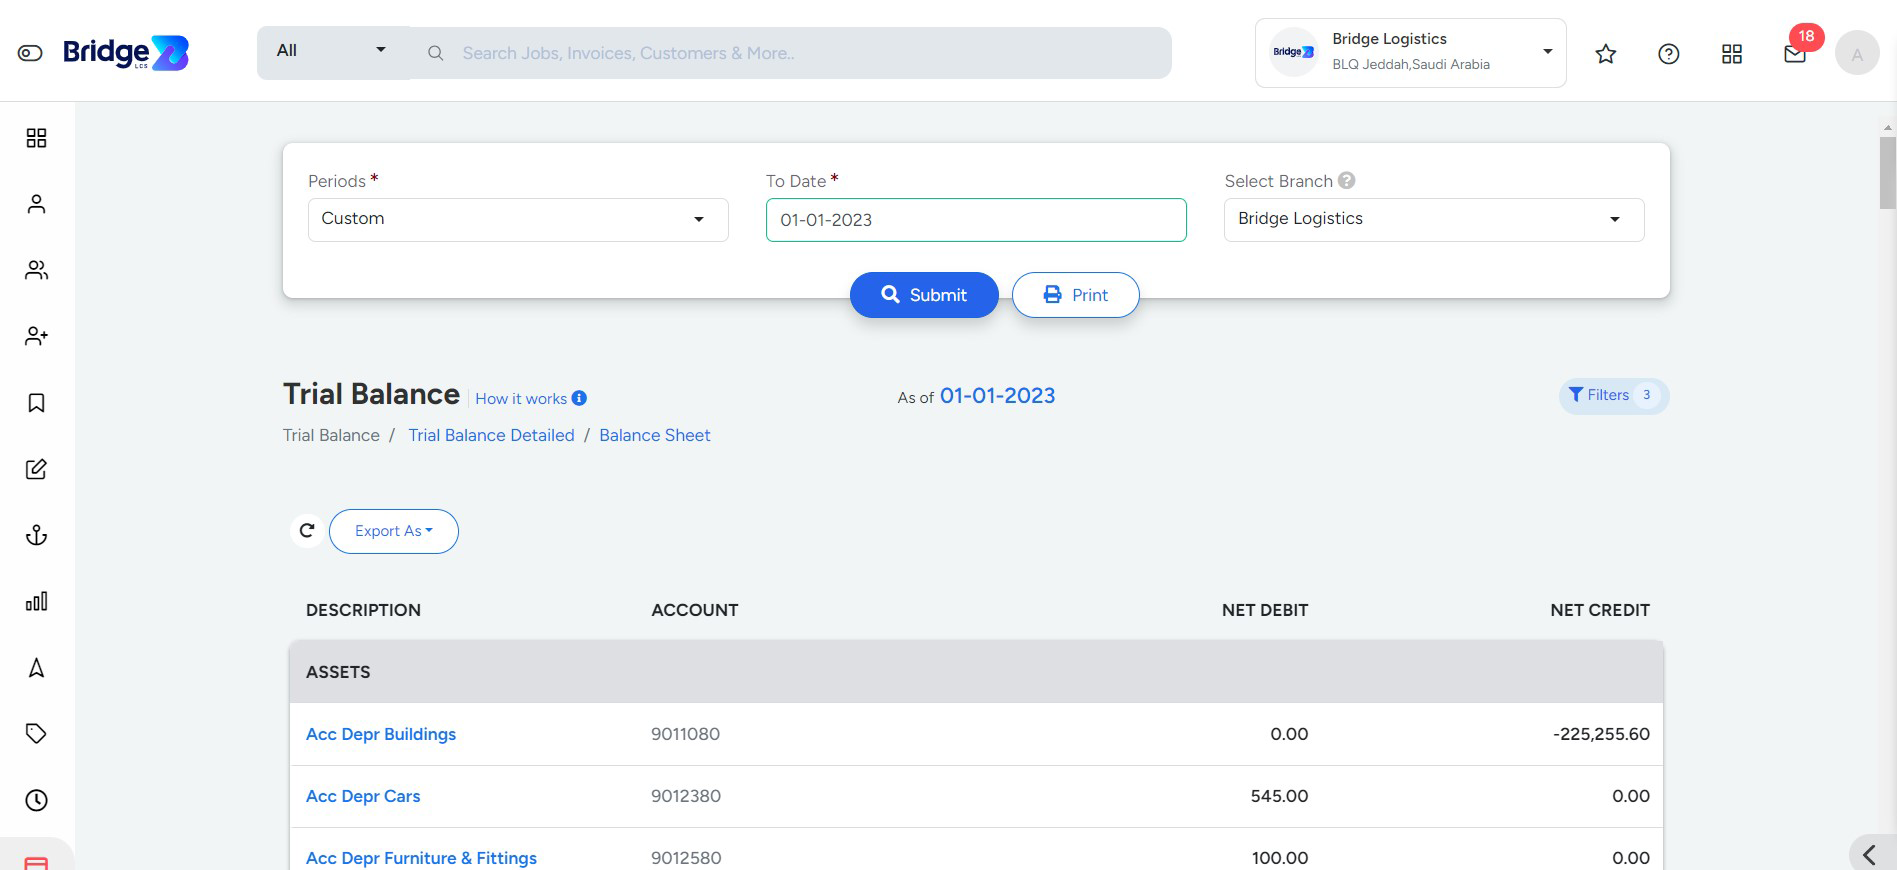
Task: Open the Export As dropdown
Action: coord(394,531)
